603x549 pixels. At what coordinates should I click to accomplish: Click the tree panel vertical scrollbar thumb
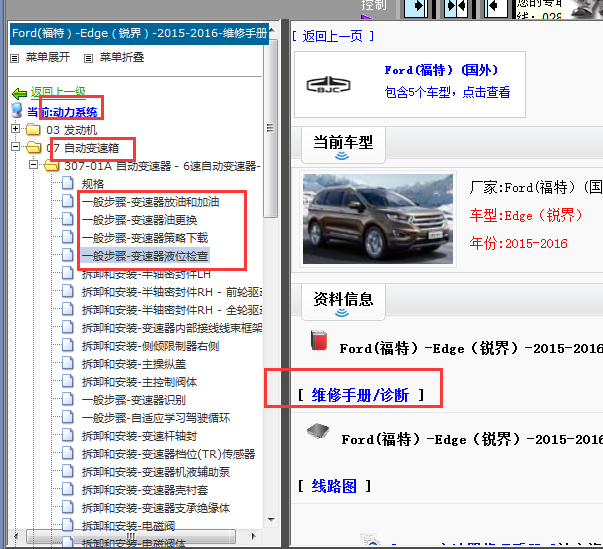click(271, 129)
